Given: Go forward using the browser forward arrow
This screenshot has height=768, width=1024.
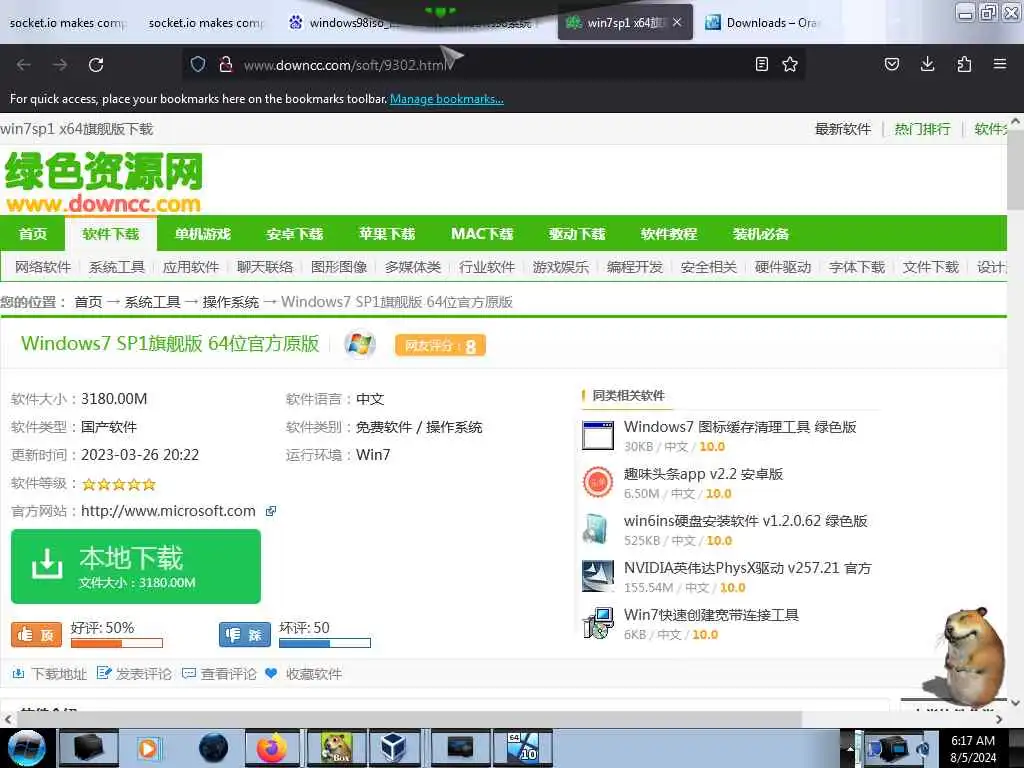Looking at the screenshot, I should [60, 65].
